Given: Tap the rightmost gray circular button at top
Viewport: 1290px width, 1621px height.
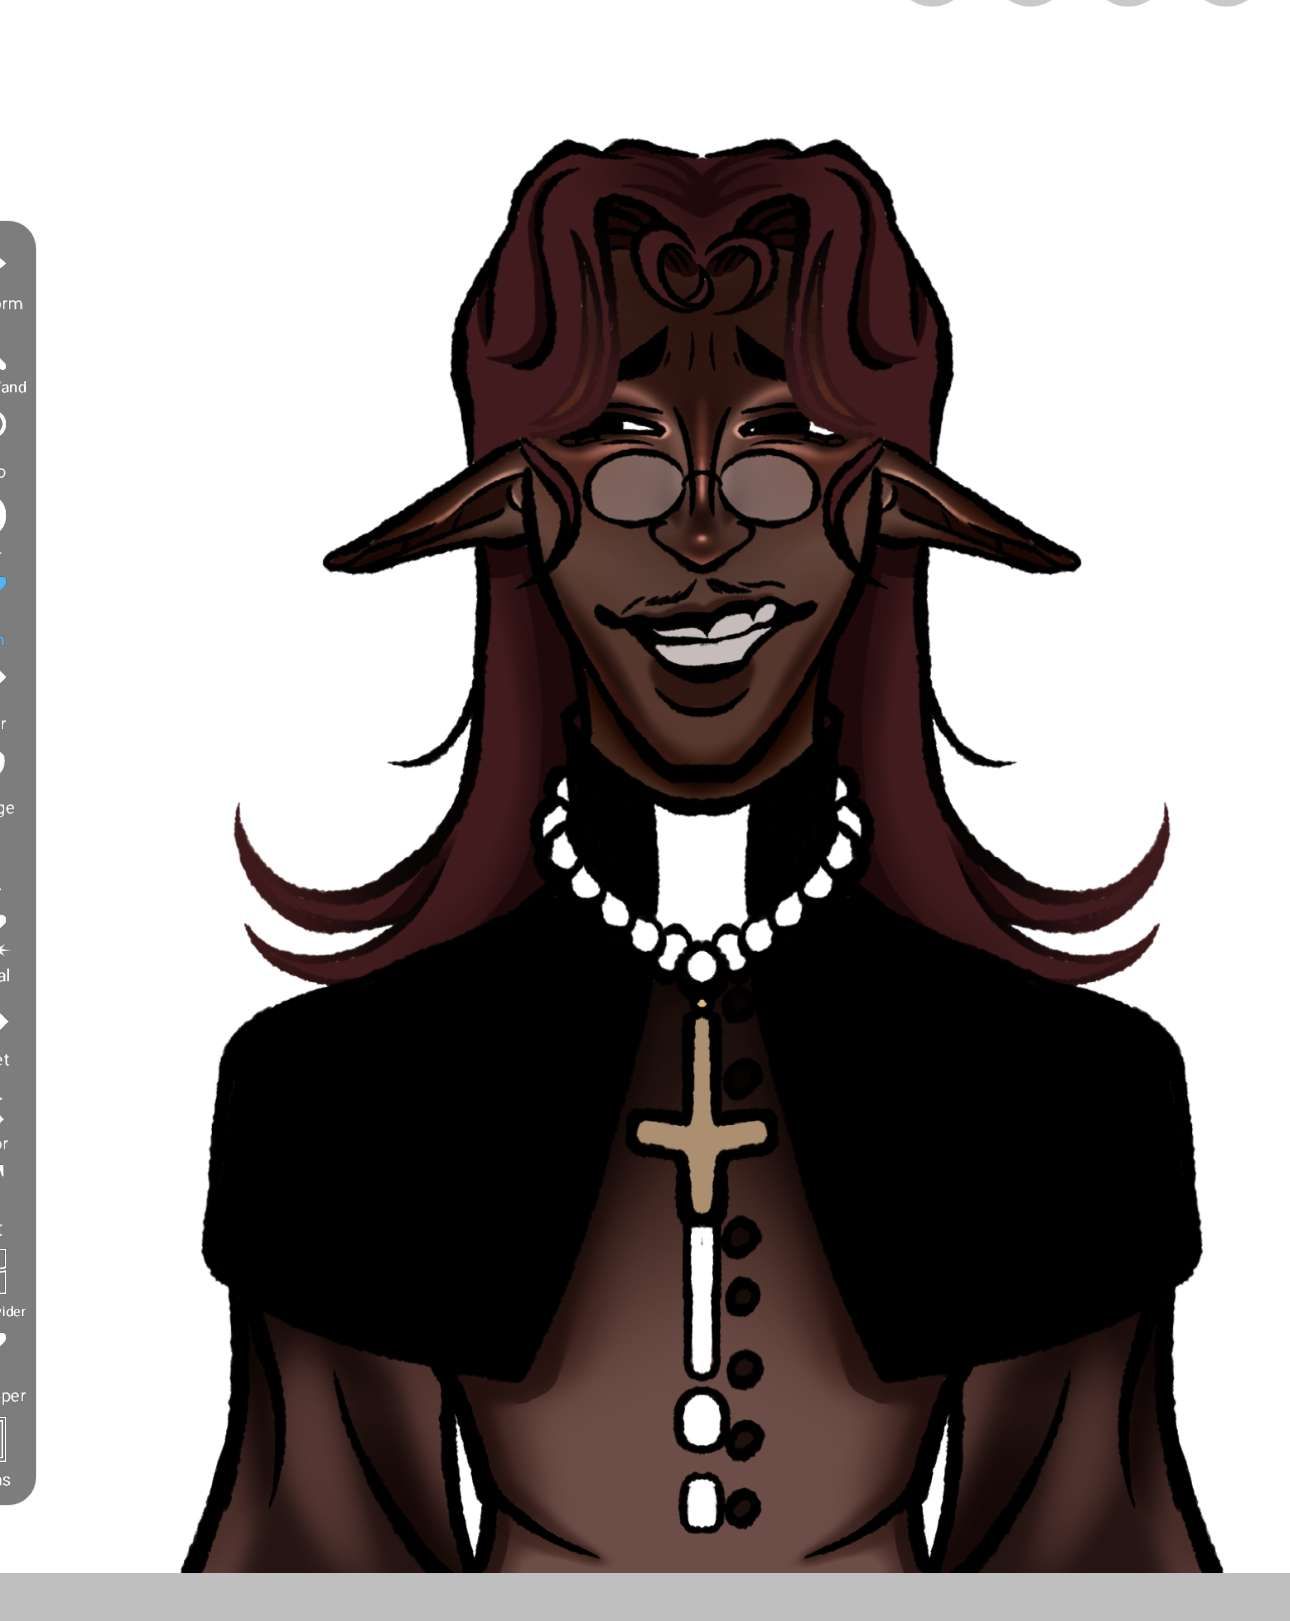Looking at the screenshot, I should 1226,3.
